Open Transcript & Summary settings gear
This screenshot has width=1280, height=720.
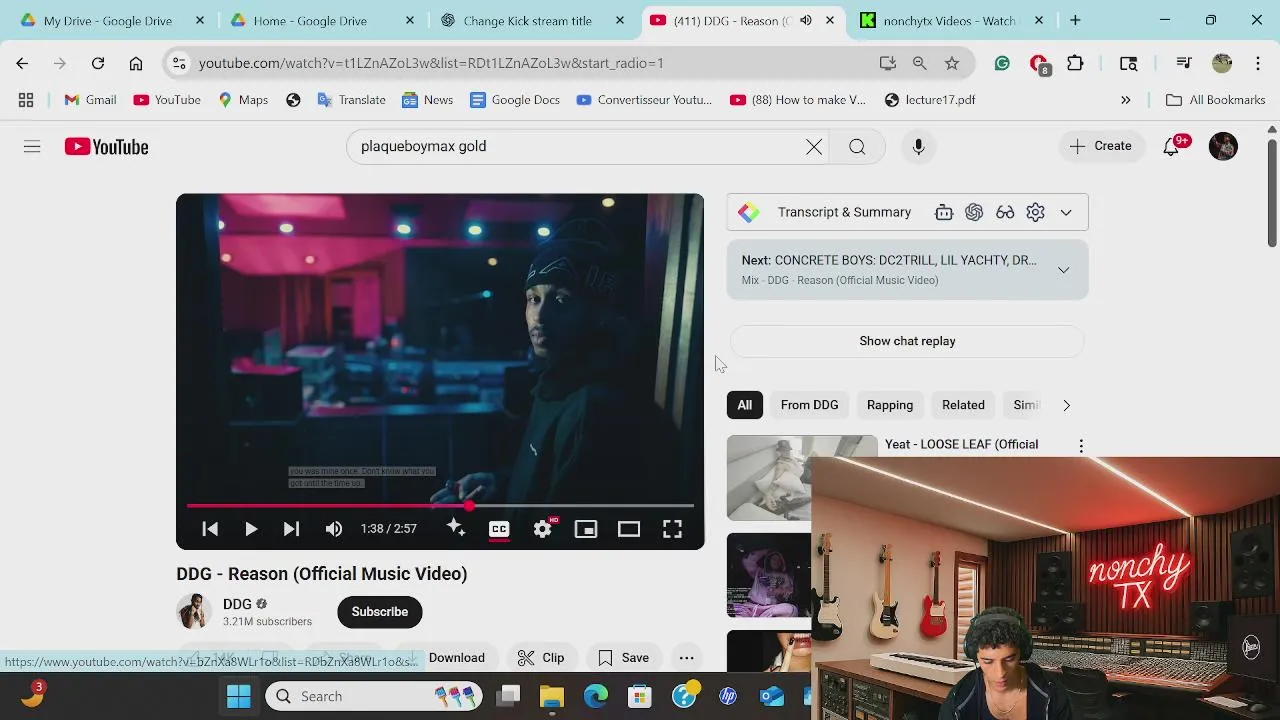(1036, 212)
